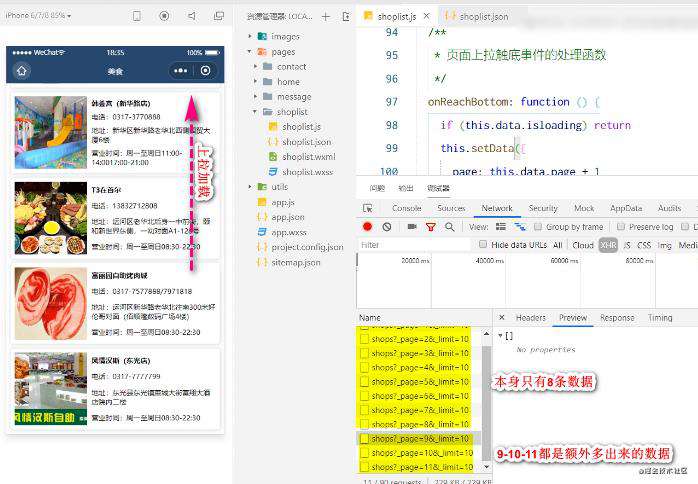Select the Cloud filter type
This screenshot has height=484, width=698.
pyautogui.click(x=583, y=245)
